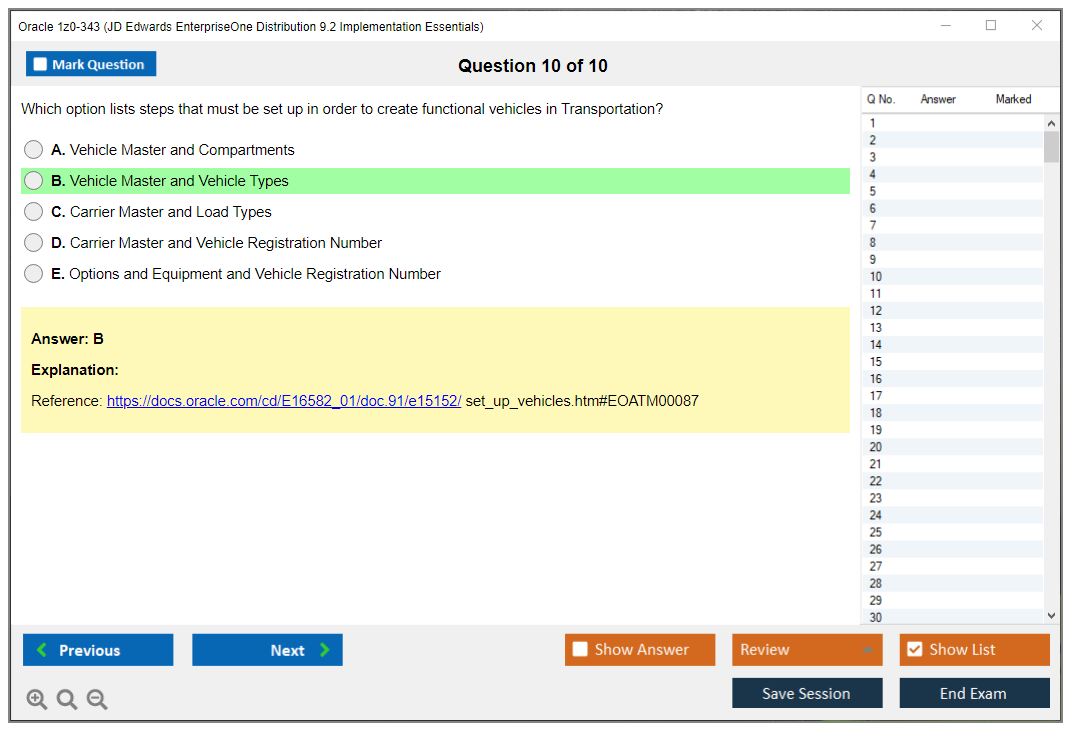Screen dimensions: 1075x735
Task: Go to the Previous question
Action: (98, 649)
